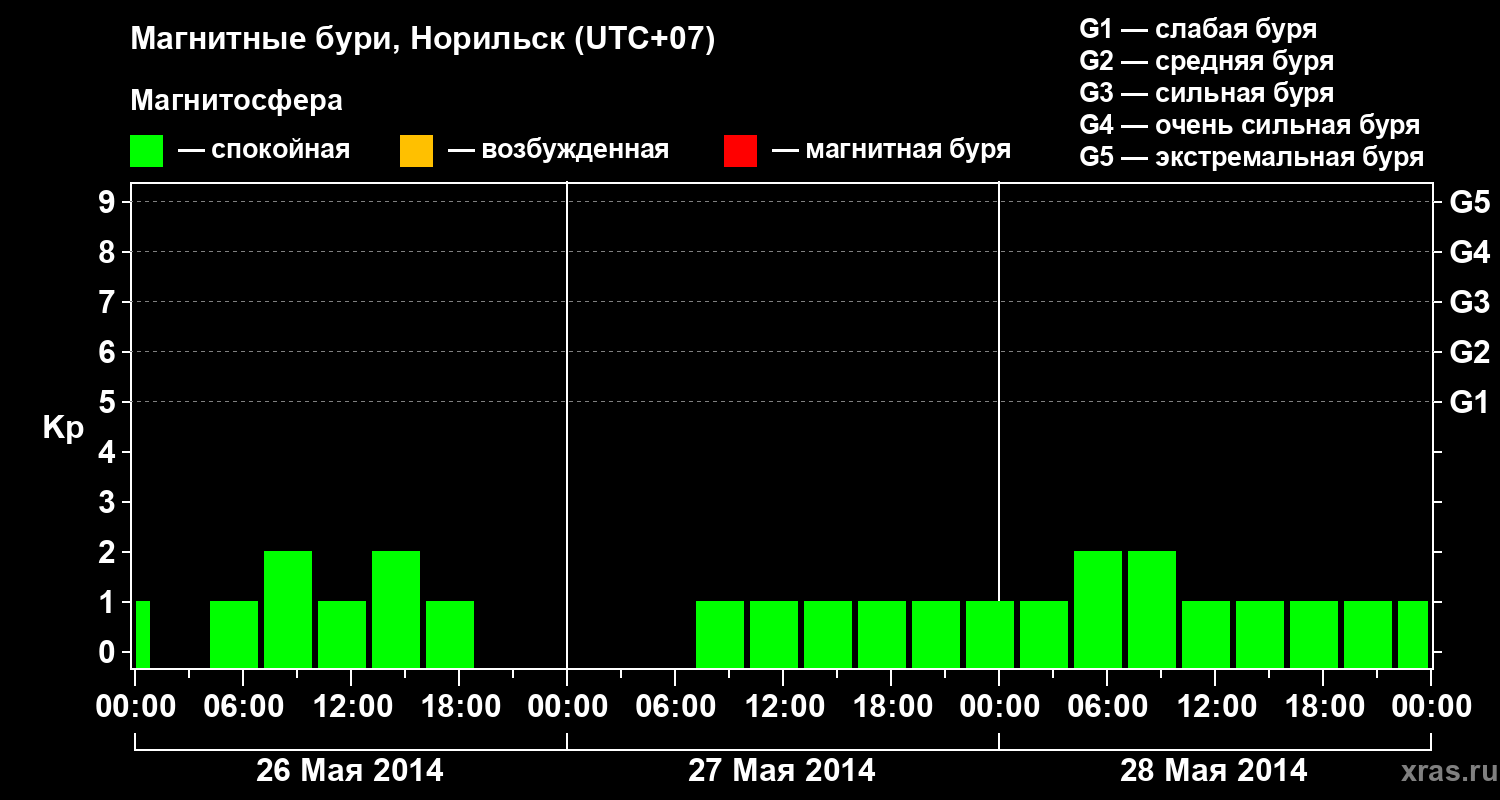Screen dimensions: 1500x800
Task: Click the '— спокойная' legend label
Action: point(264,151)
